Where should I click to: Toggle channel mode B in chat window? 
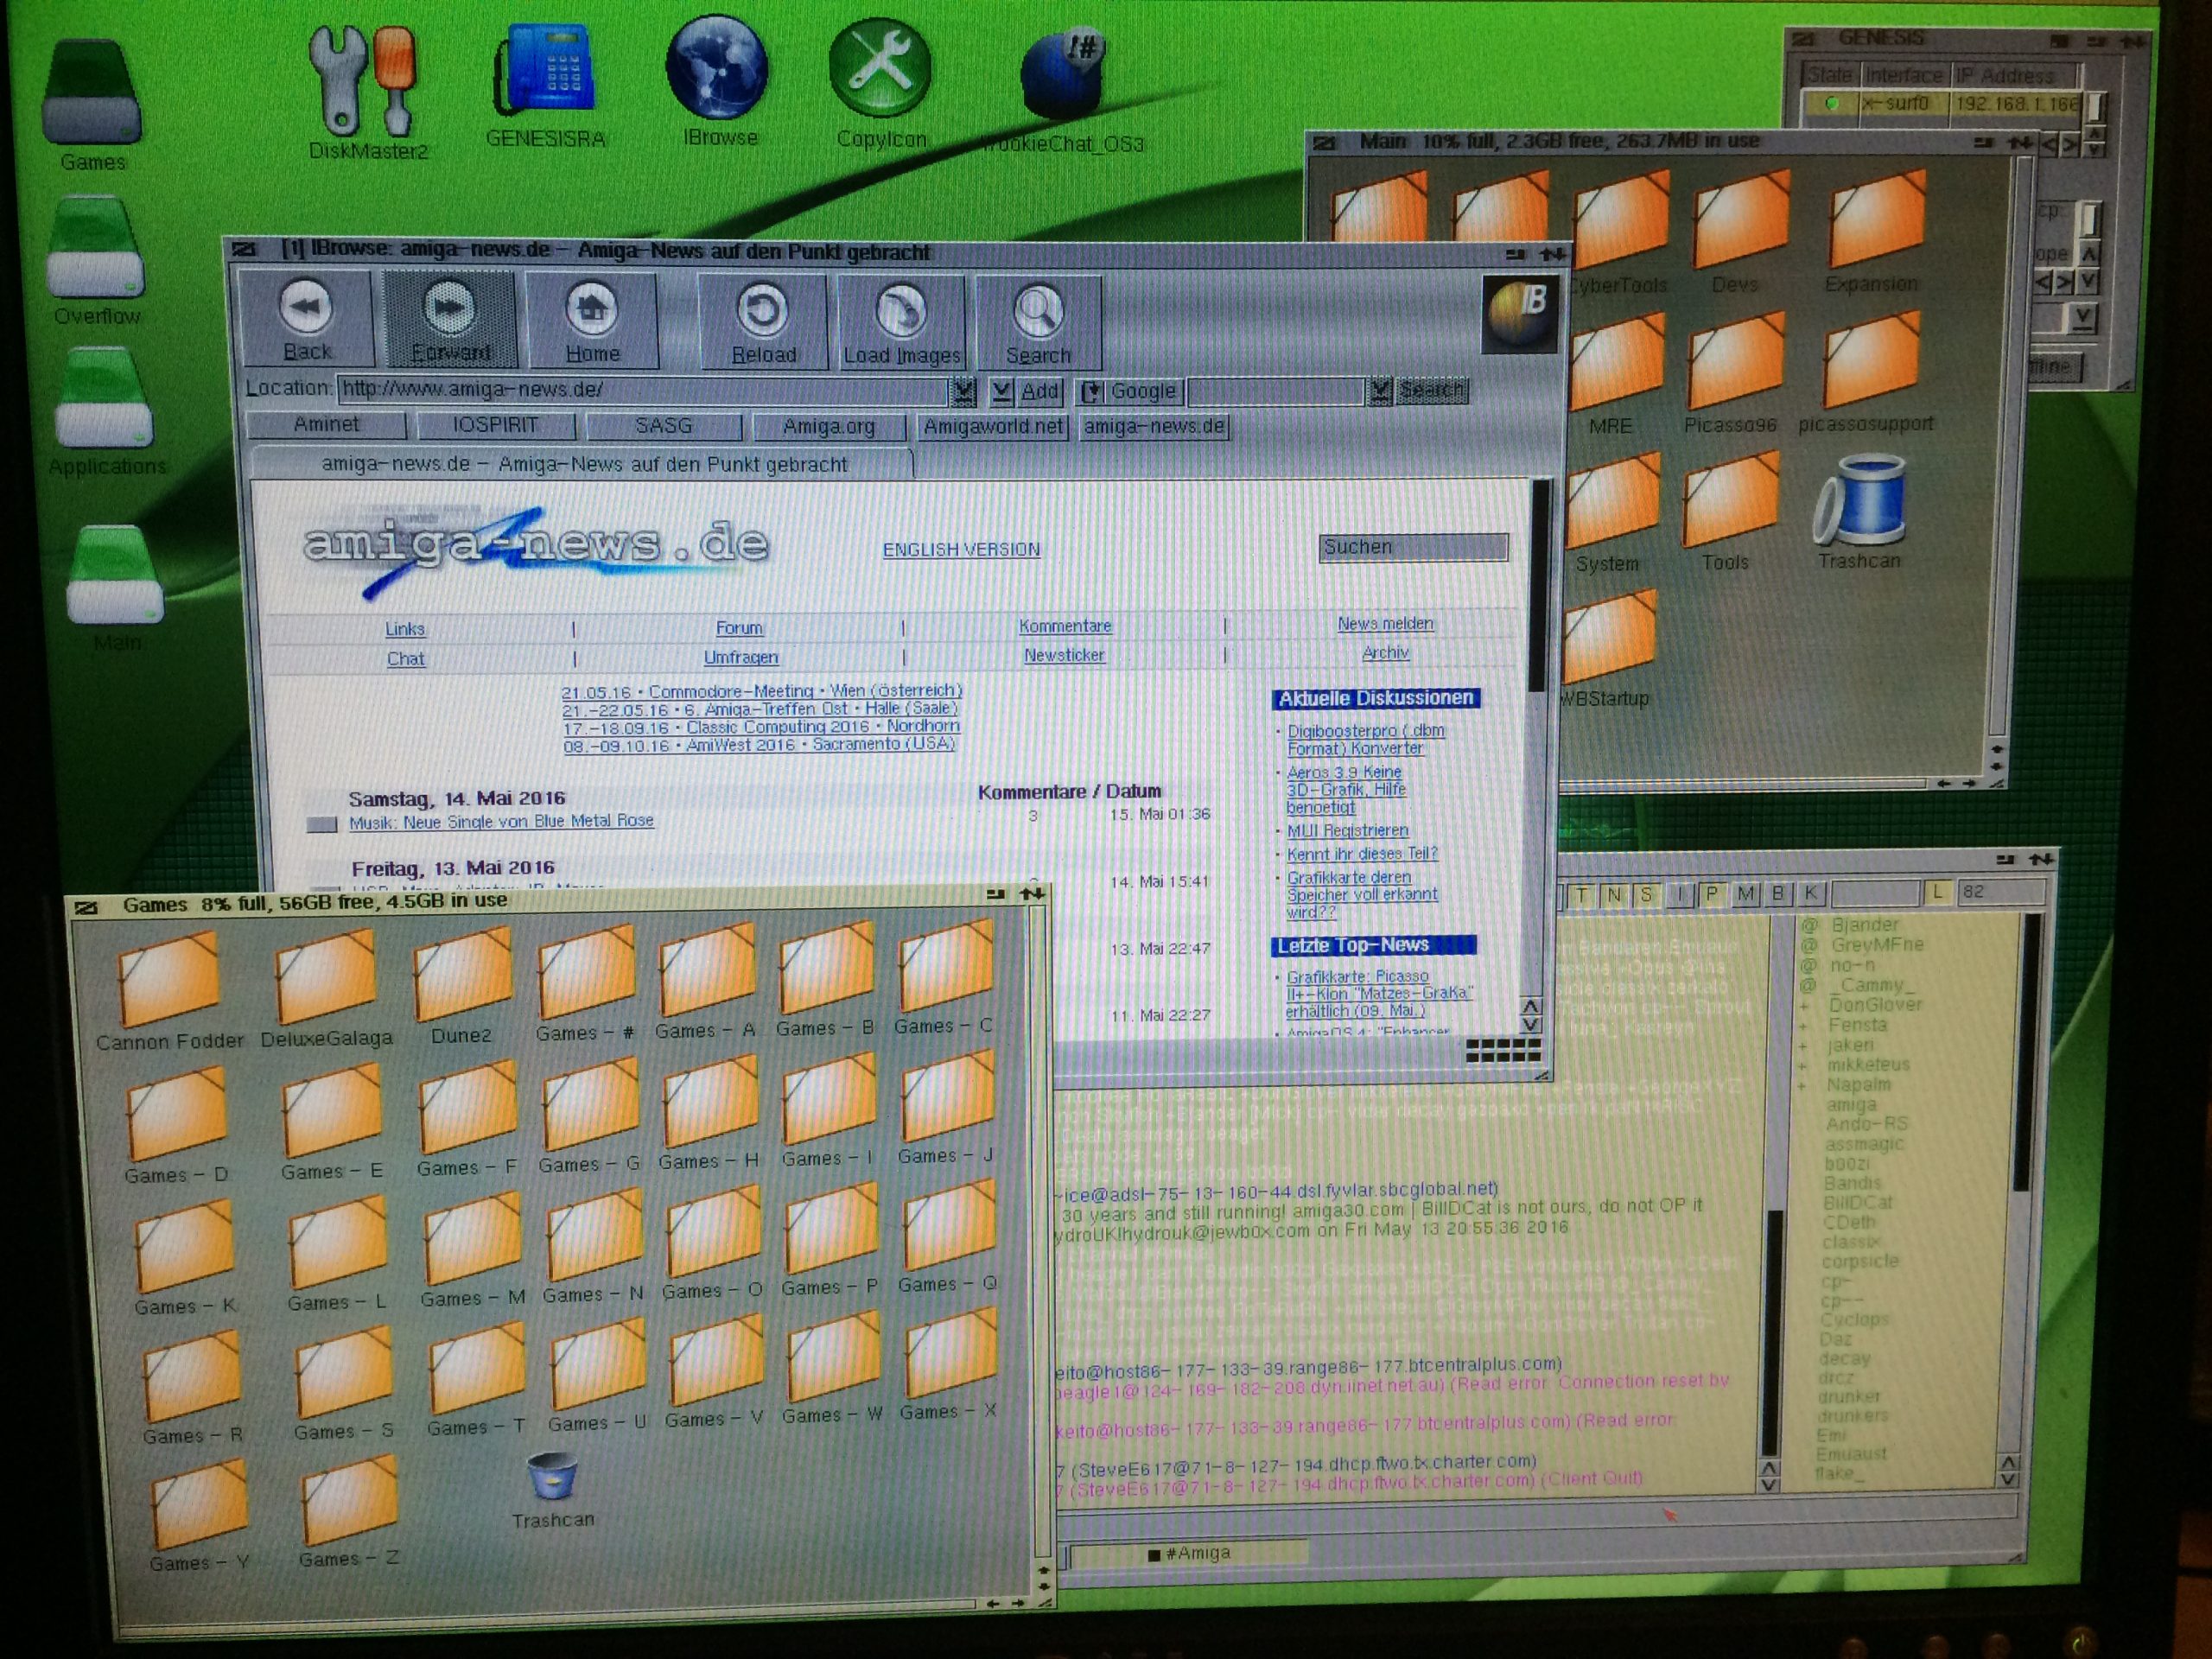pyautogui.click(x=1778, y=893)
